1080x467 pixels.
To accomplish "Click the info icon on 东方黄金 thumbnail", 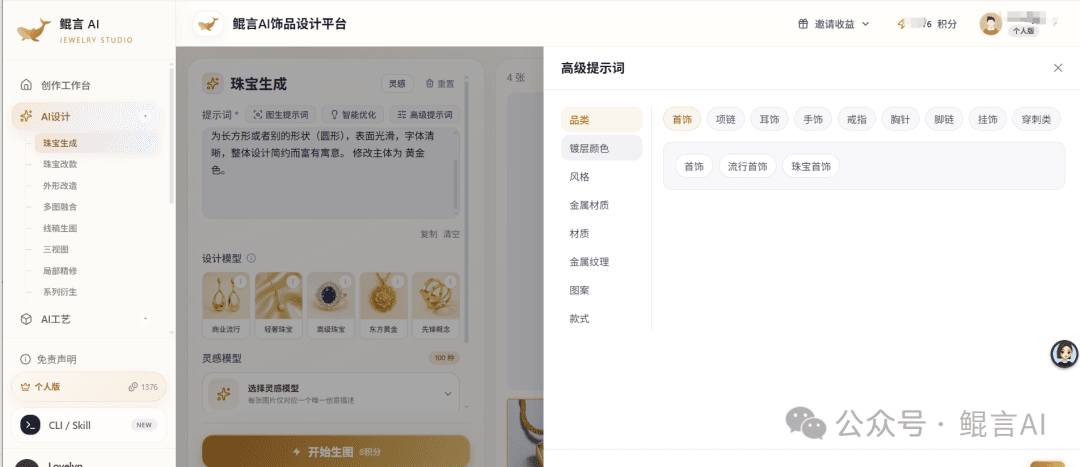I will click(397, 282).
